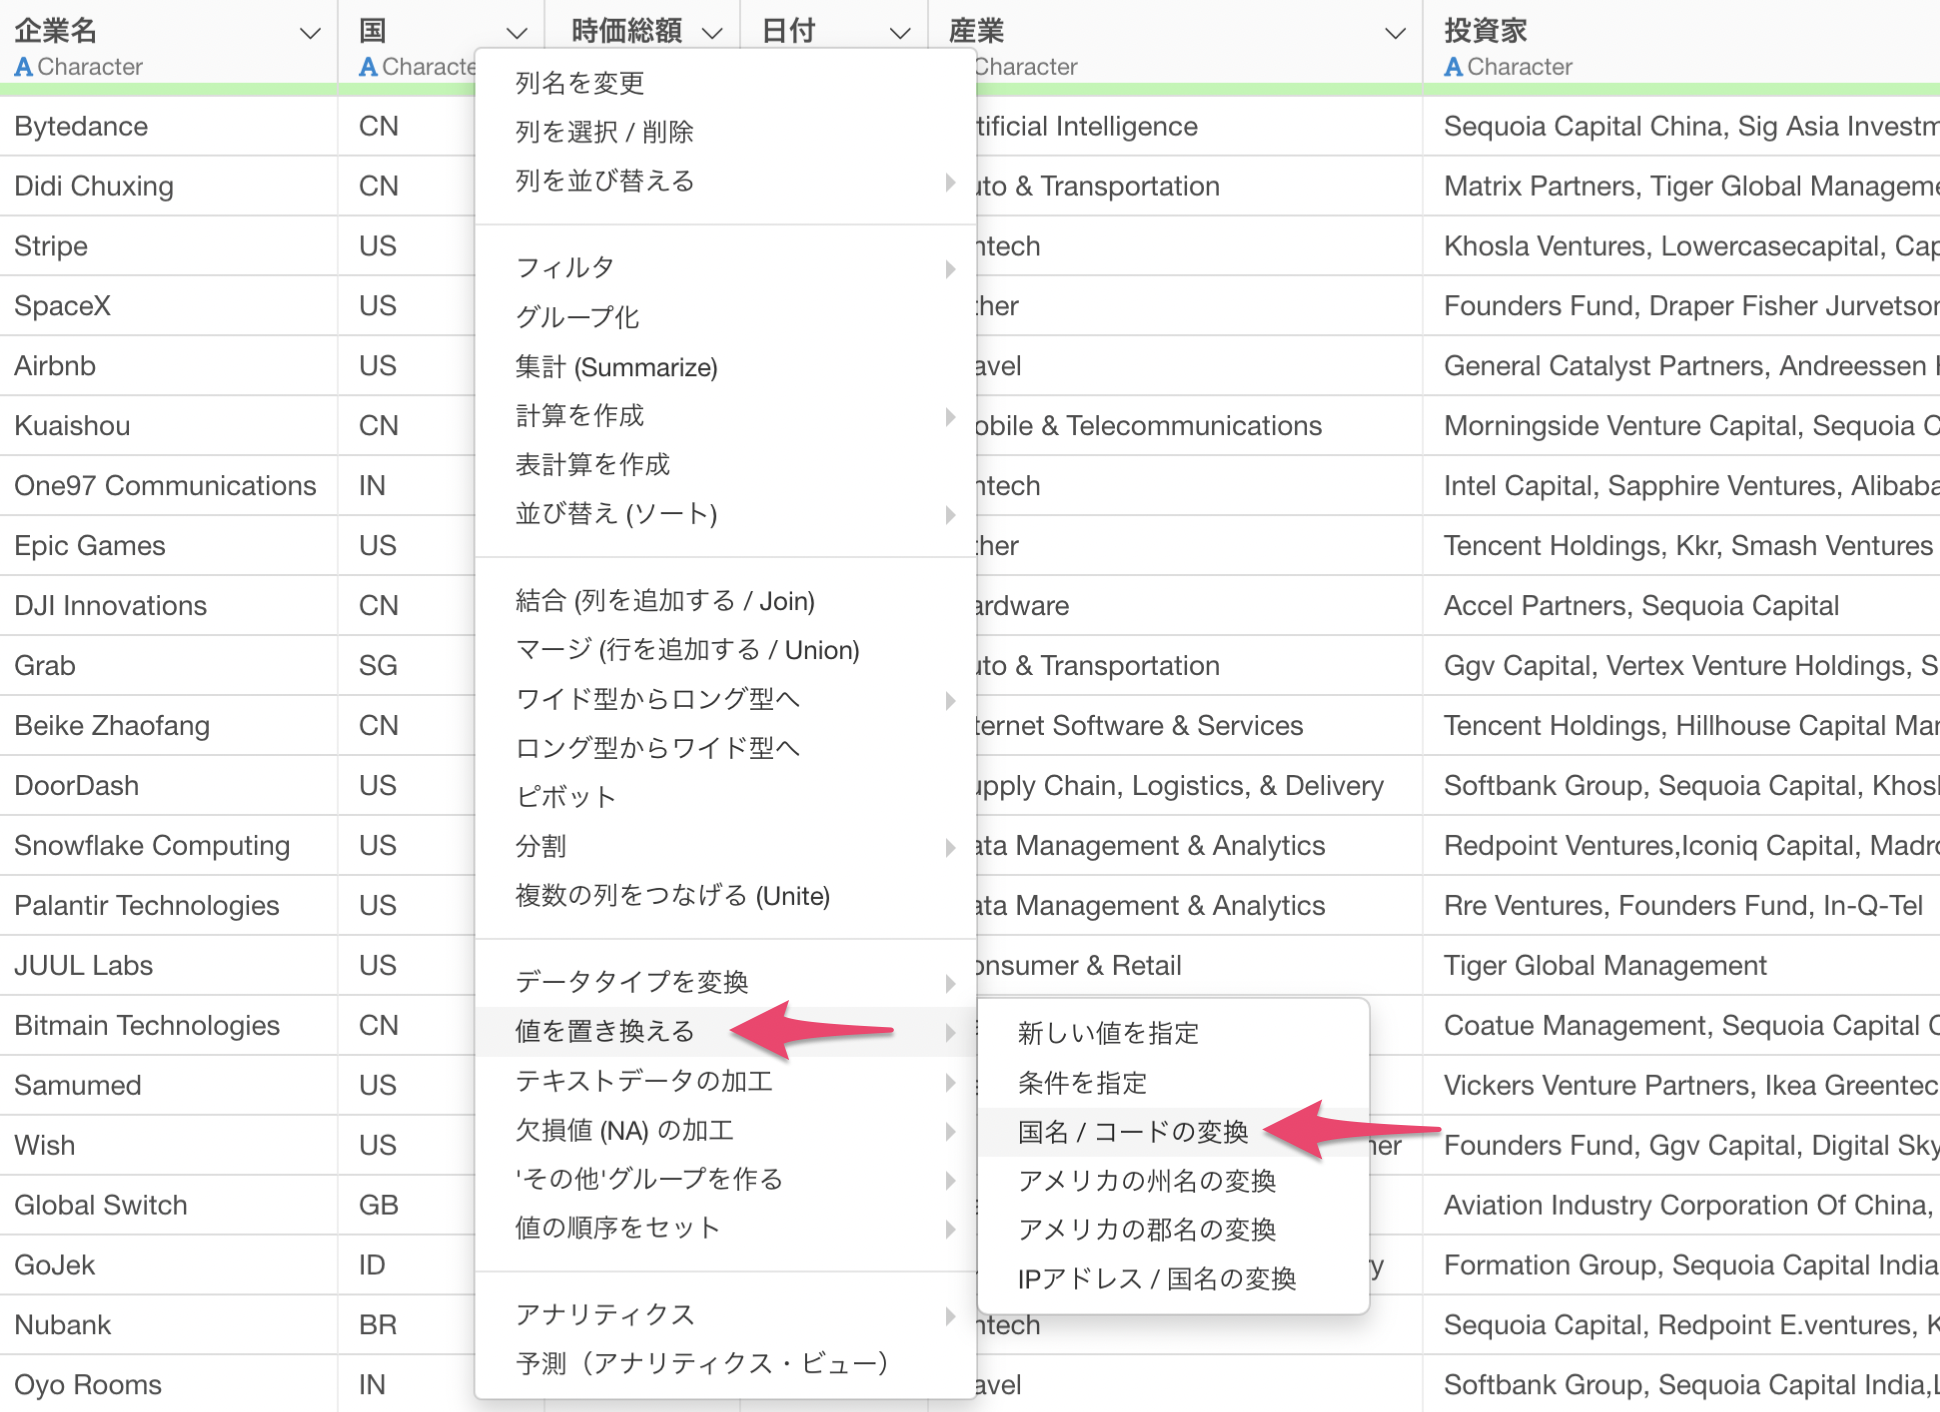Expand the 計算を作成 submenu arrow
This screenshot has width=1940, height=1412.
(950, 416)
